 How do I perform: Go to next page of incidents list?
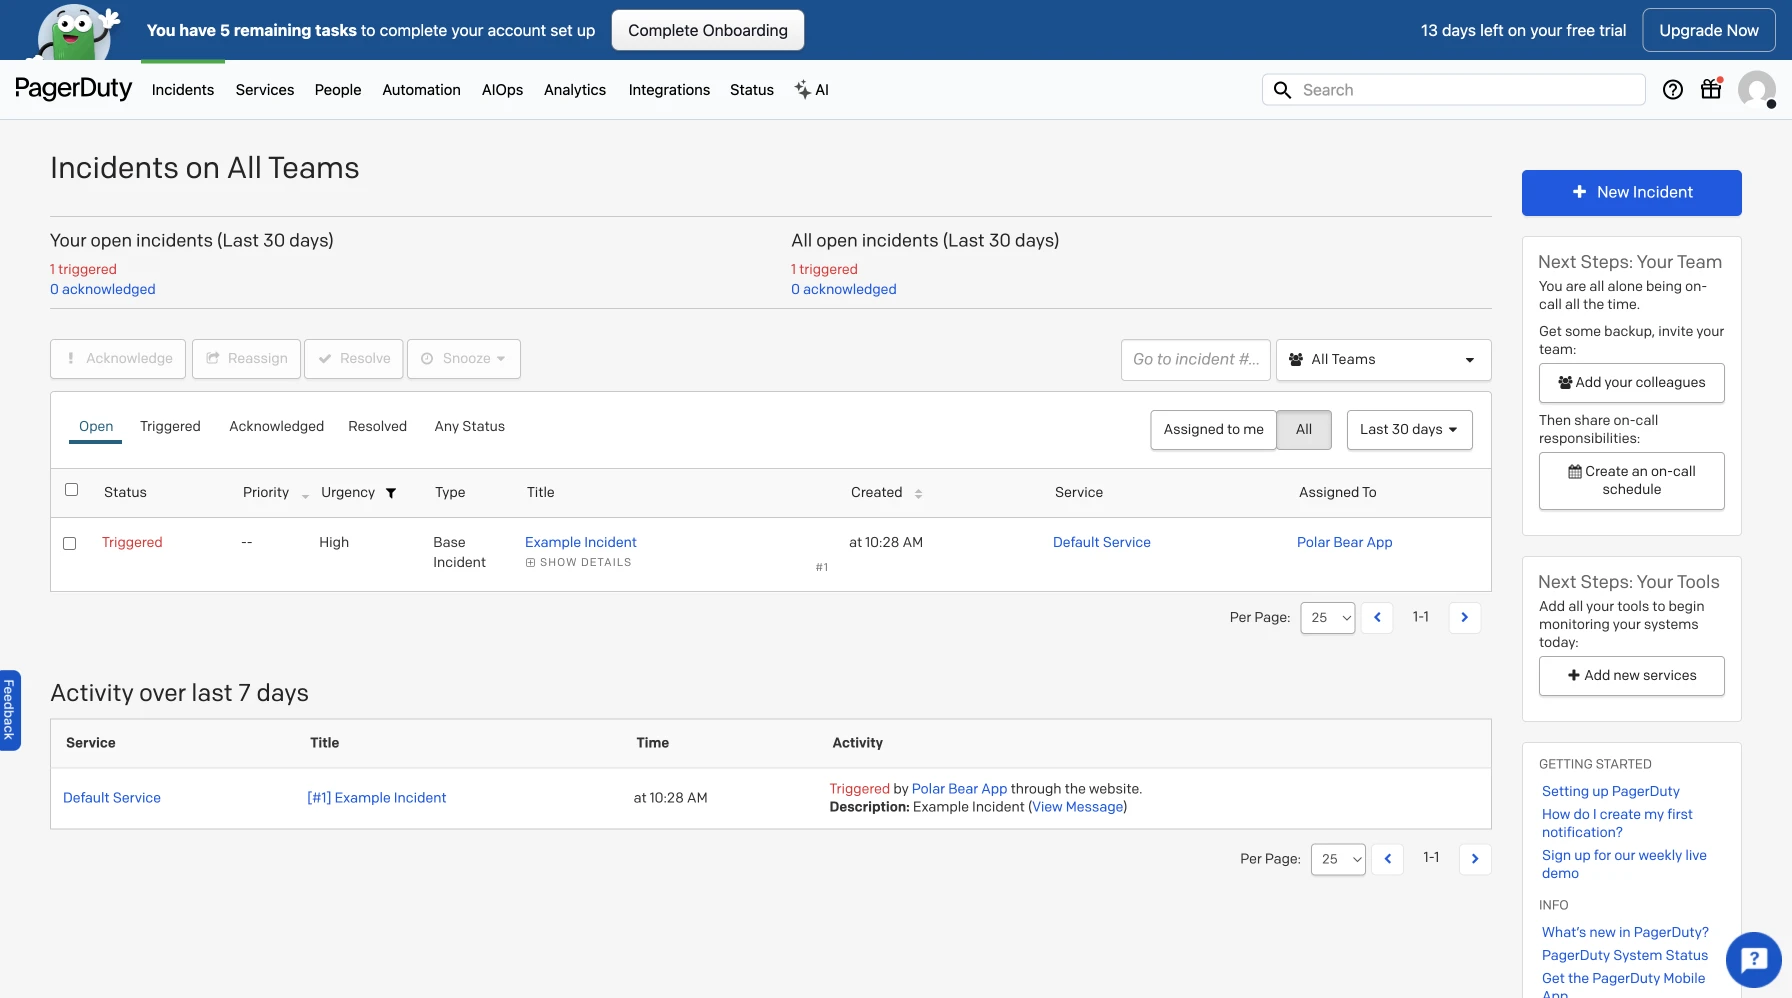[x=1464, y=618]
